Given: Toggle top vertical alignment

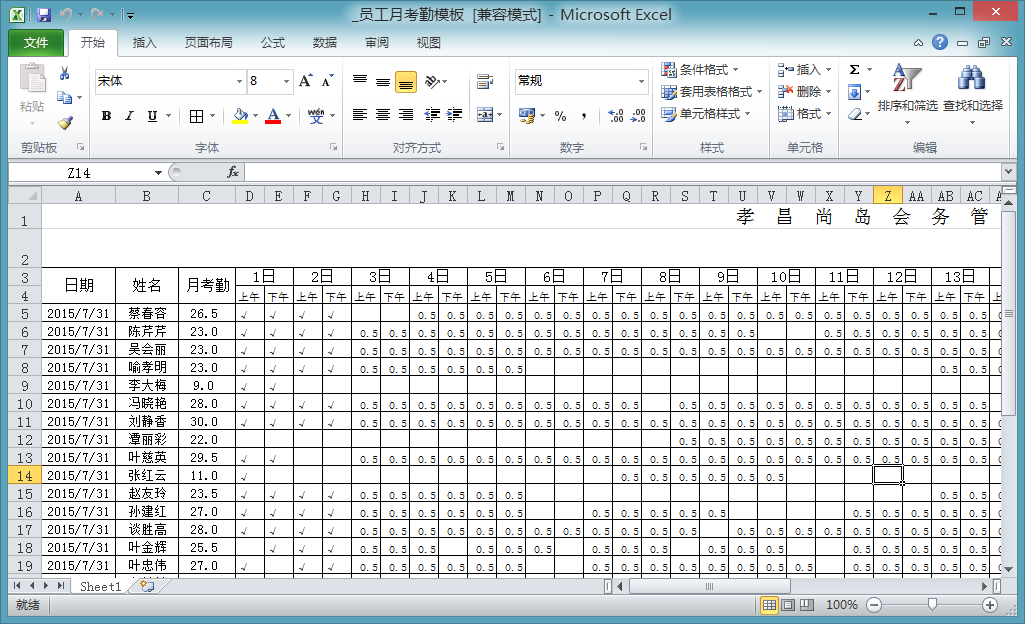Looking at the screenshot, I should [360, 81].
